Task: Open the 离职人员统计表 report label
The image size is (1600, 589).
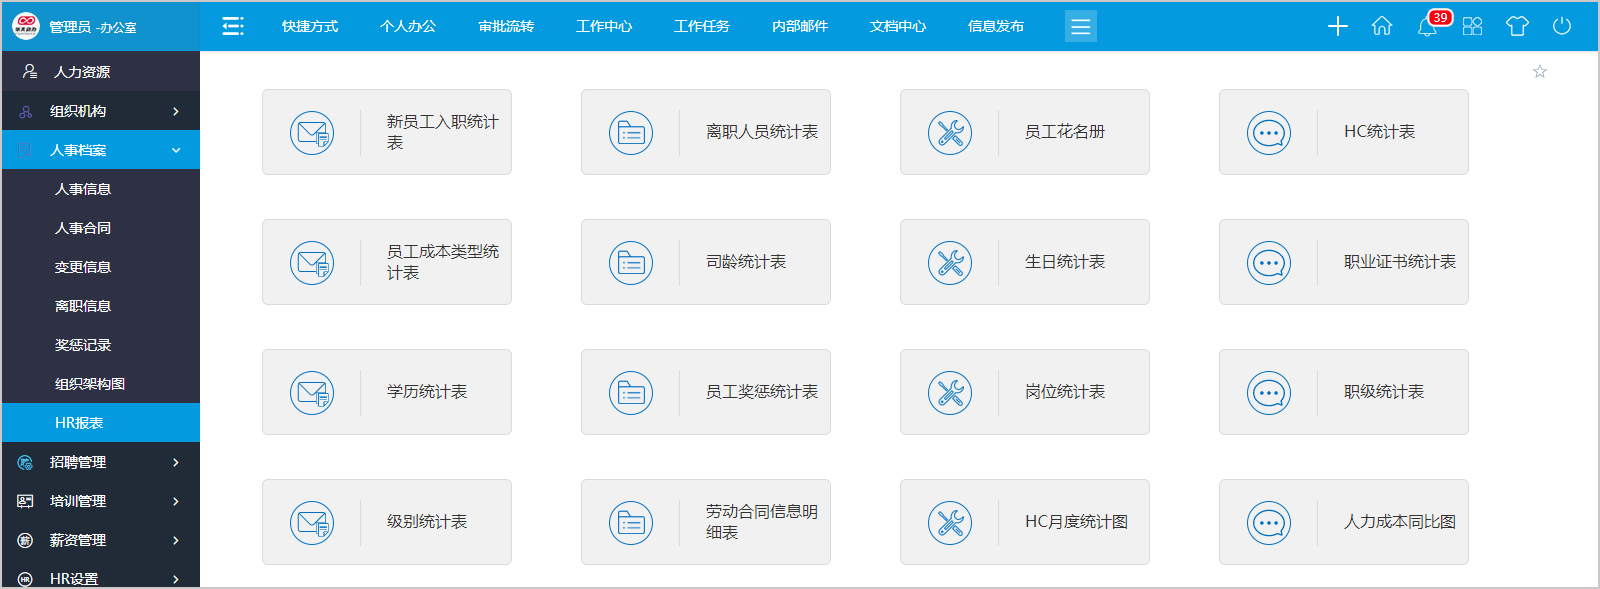Action: click(762, 132)
